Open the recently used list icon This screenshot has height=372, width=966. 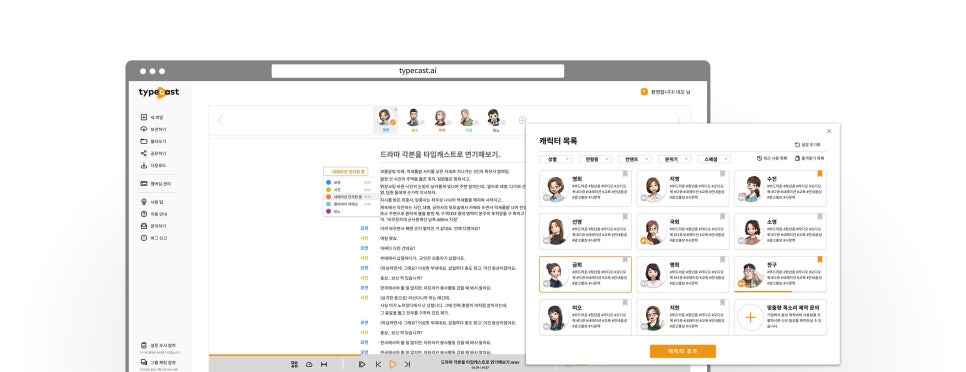(x=760, y=158)
